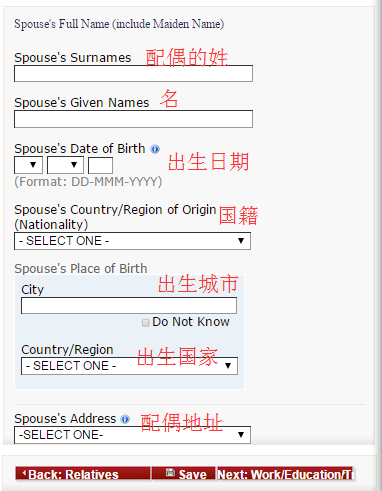Expand the Nationality SELECT ONE dropdown

(132, 241)
